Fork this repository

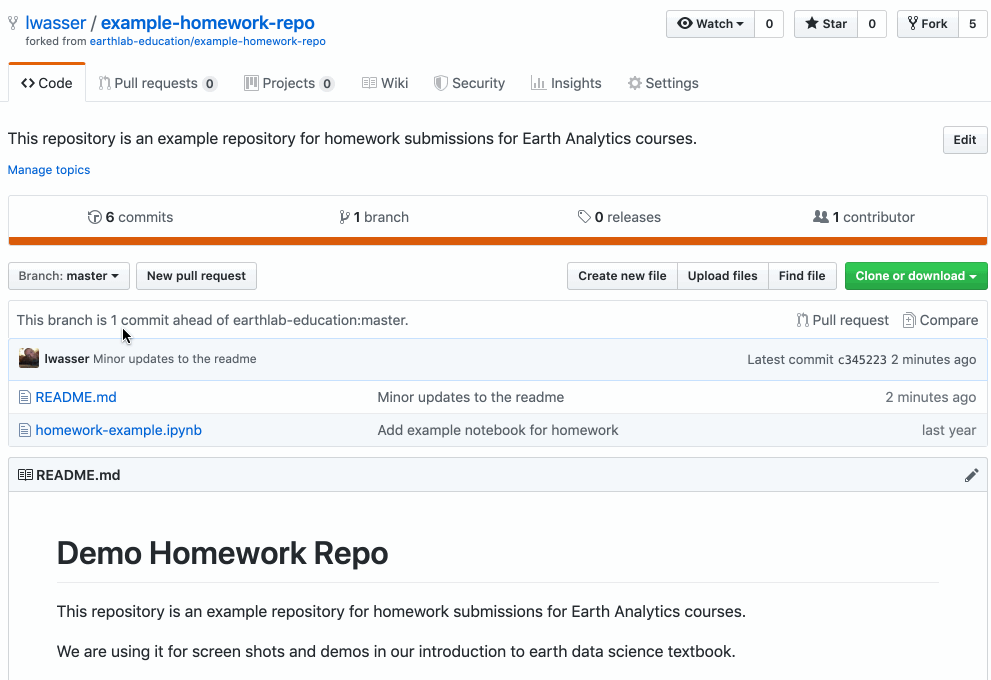927,24
